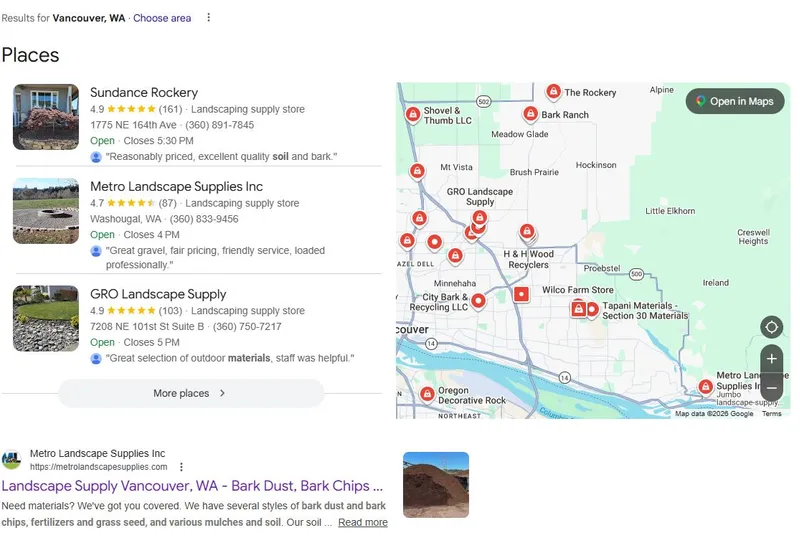Open Sundance Rockery photo thumbnail

tap(46, 117)
